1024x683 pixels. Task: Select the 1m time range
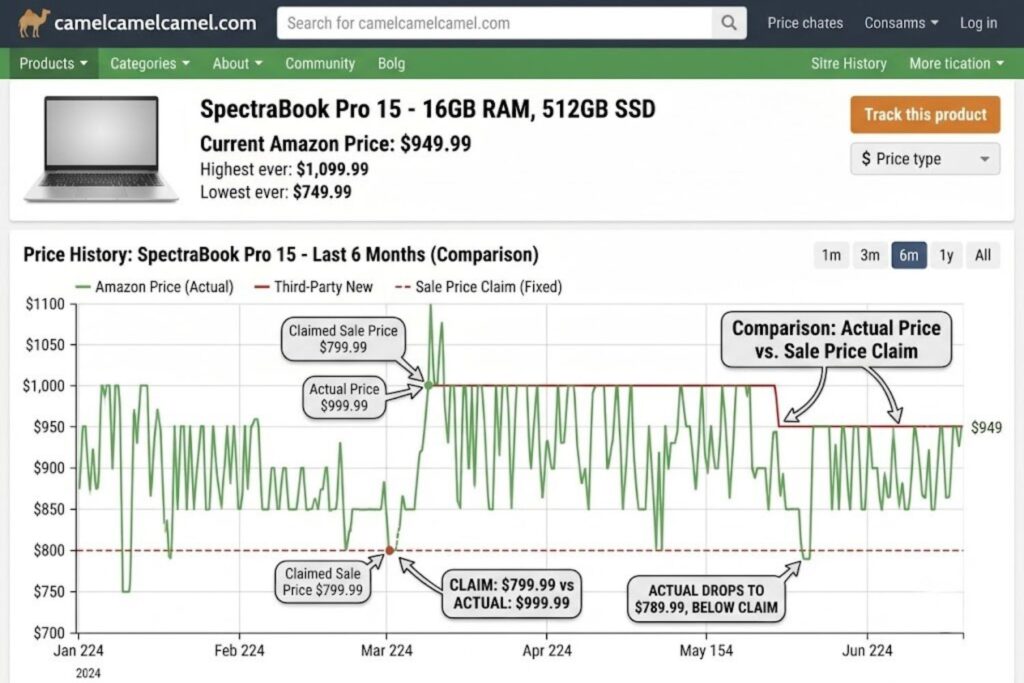click(831, 255)
